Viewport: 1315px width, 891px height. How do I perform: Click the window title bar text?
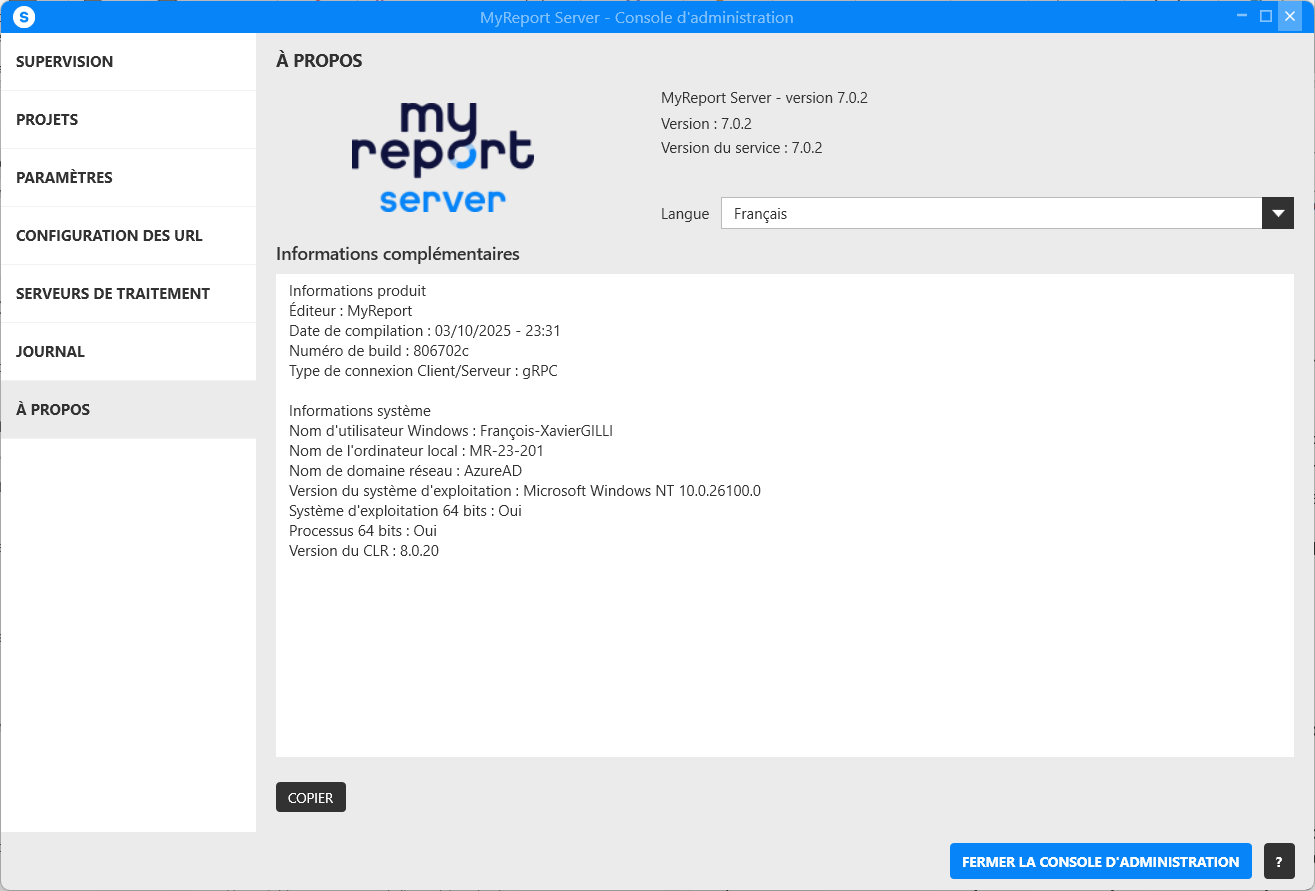point(635,17)
